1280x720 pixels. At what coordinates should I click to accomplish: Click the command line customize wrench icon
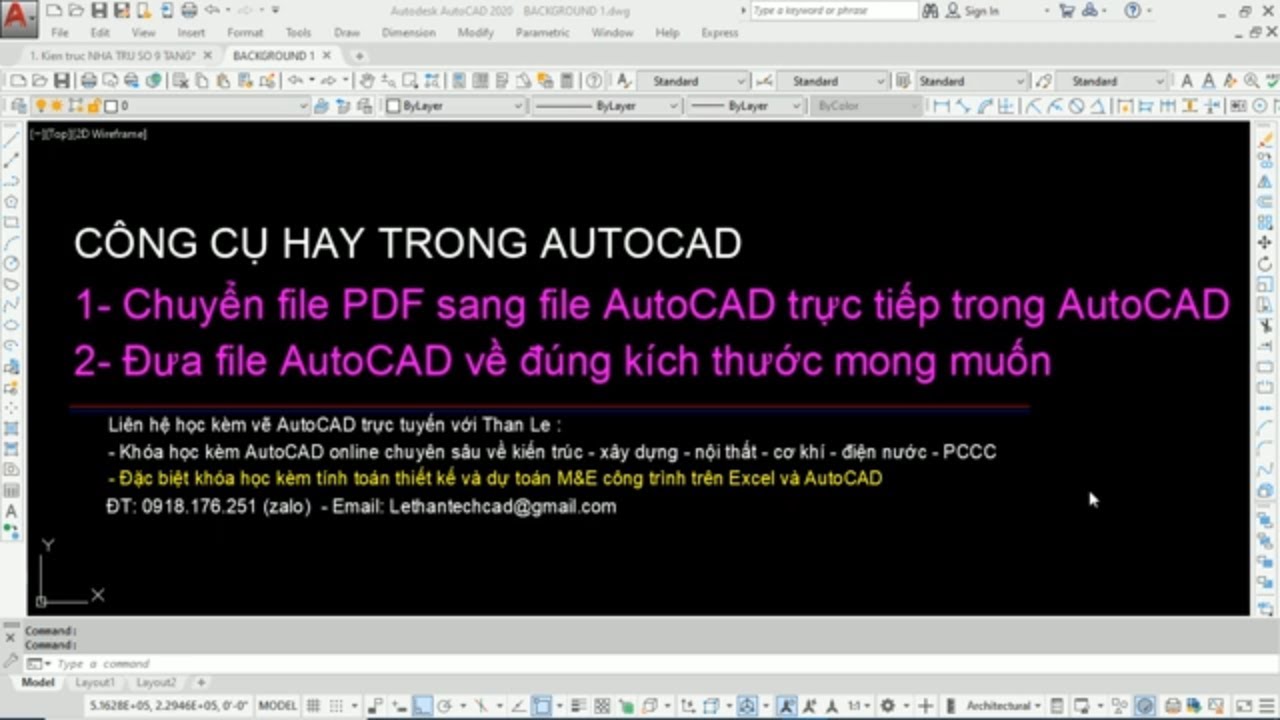tap(11, 662)
